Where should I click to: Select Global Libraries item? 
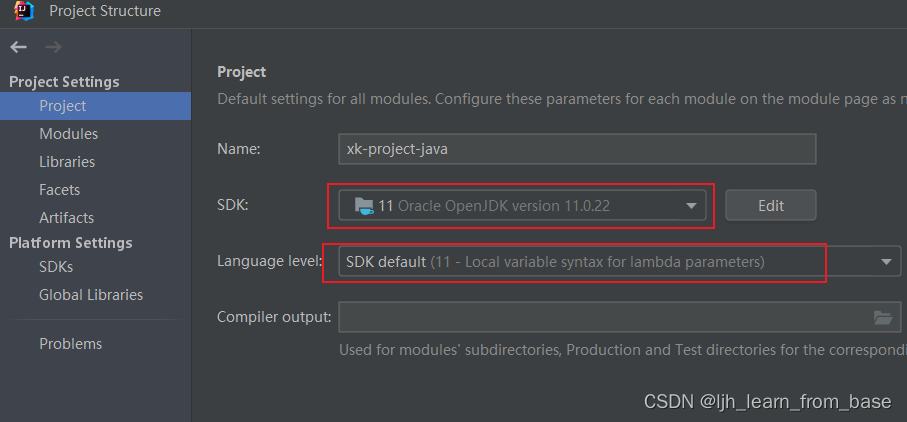(91, 295)
